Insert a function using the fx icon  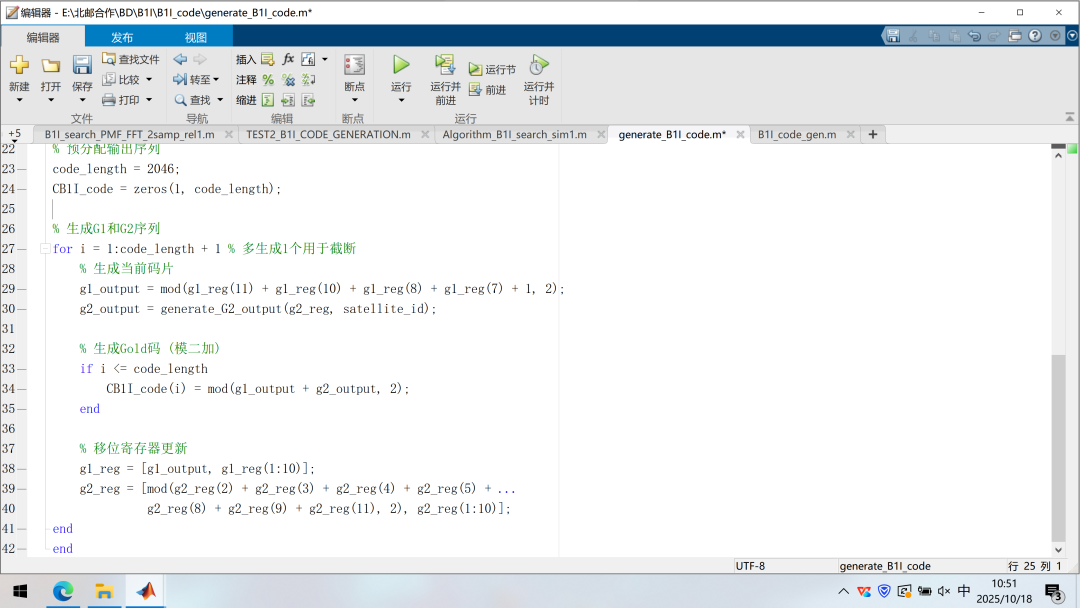point(288,59)
